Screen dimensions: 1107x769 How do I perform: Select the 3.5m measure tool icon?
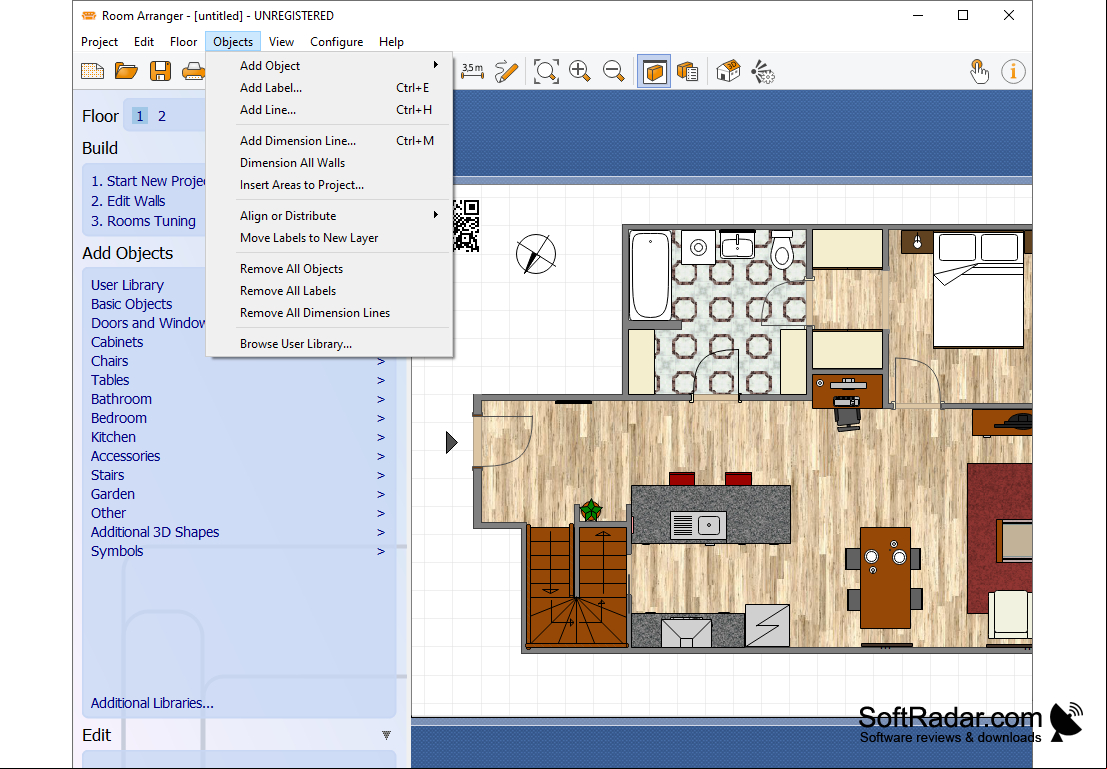472,71
